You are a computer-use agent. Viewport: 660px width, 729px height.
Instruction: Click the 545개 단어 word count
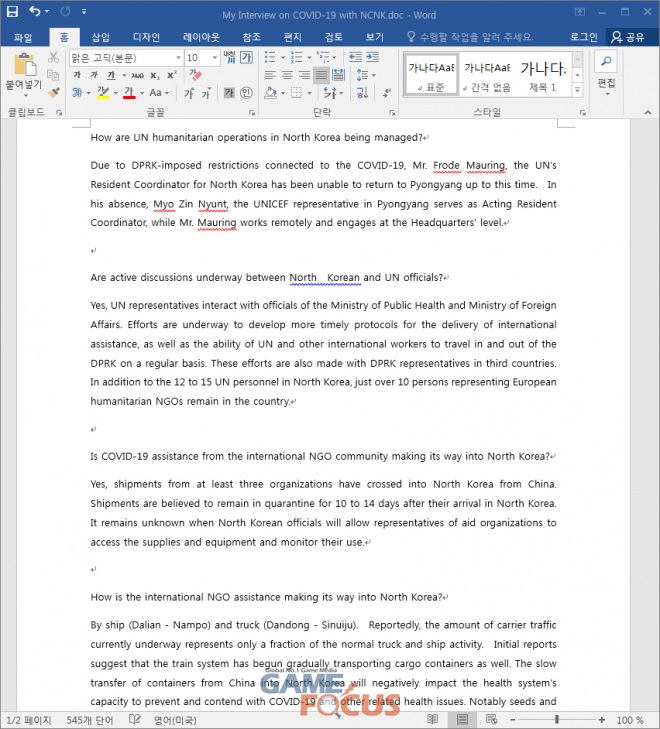click(92, 720)
